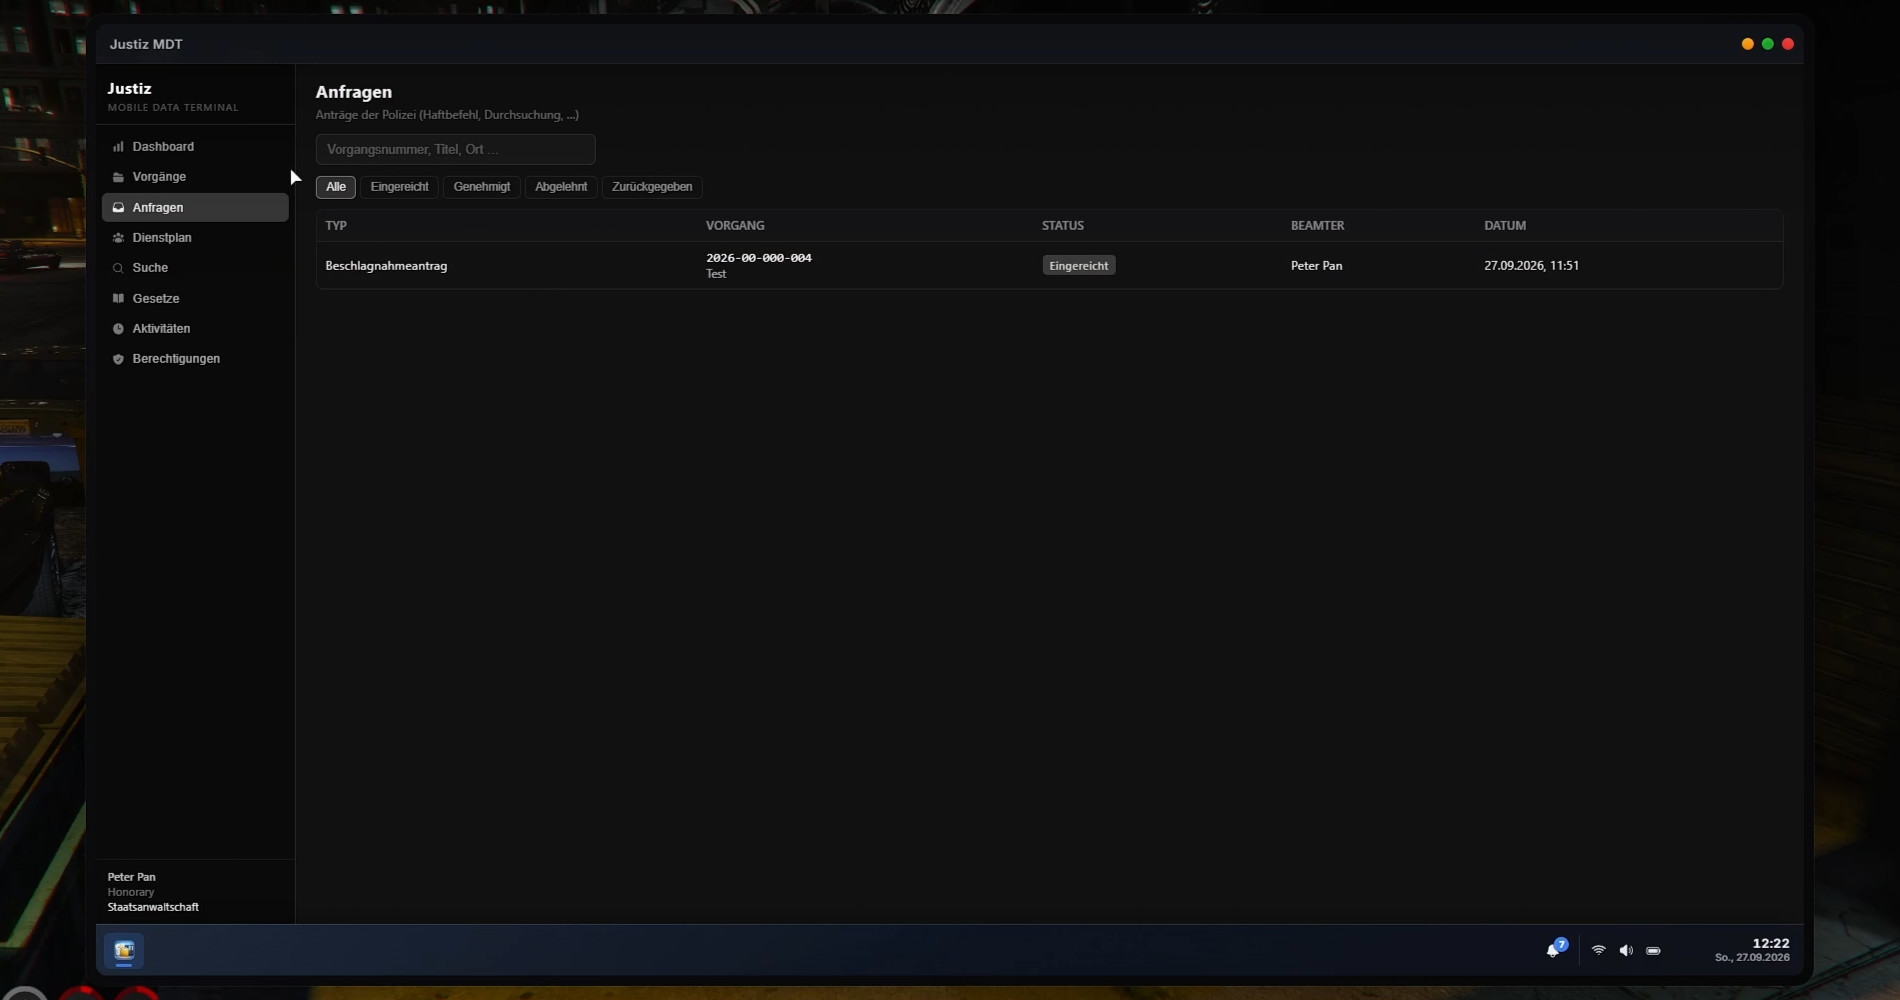Screen dimensions: 1900x1000
Task: Click the Berechtigungen shield icon
Action: (118, 359)
